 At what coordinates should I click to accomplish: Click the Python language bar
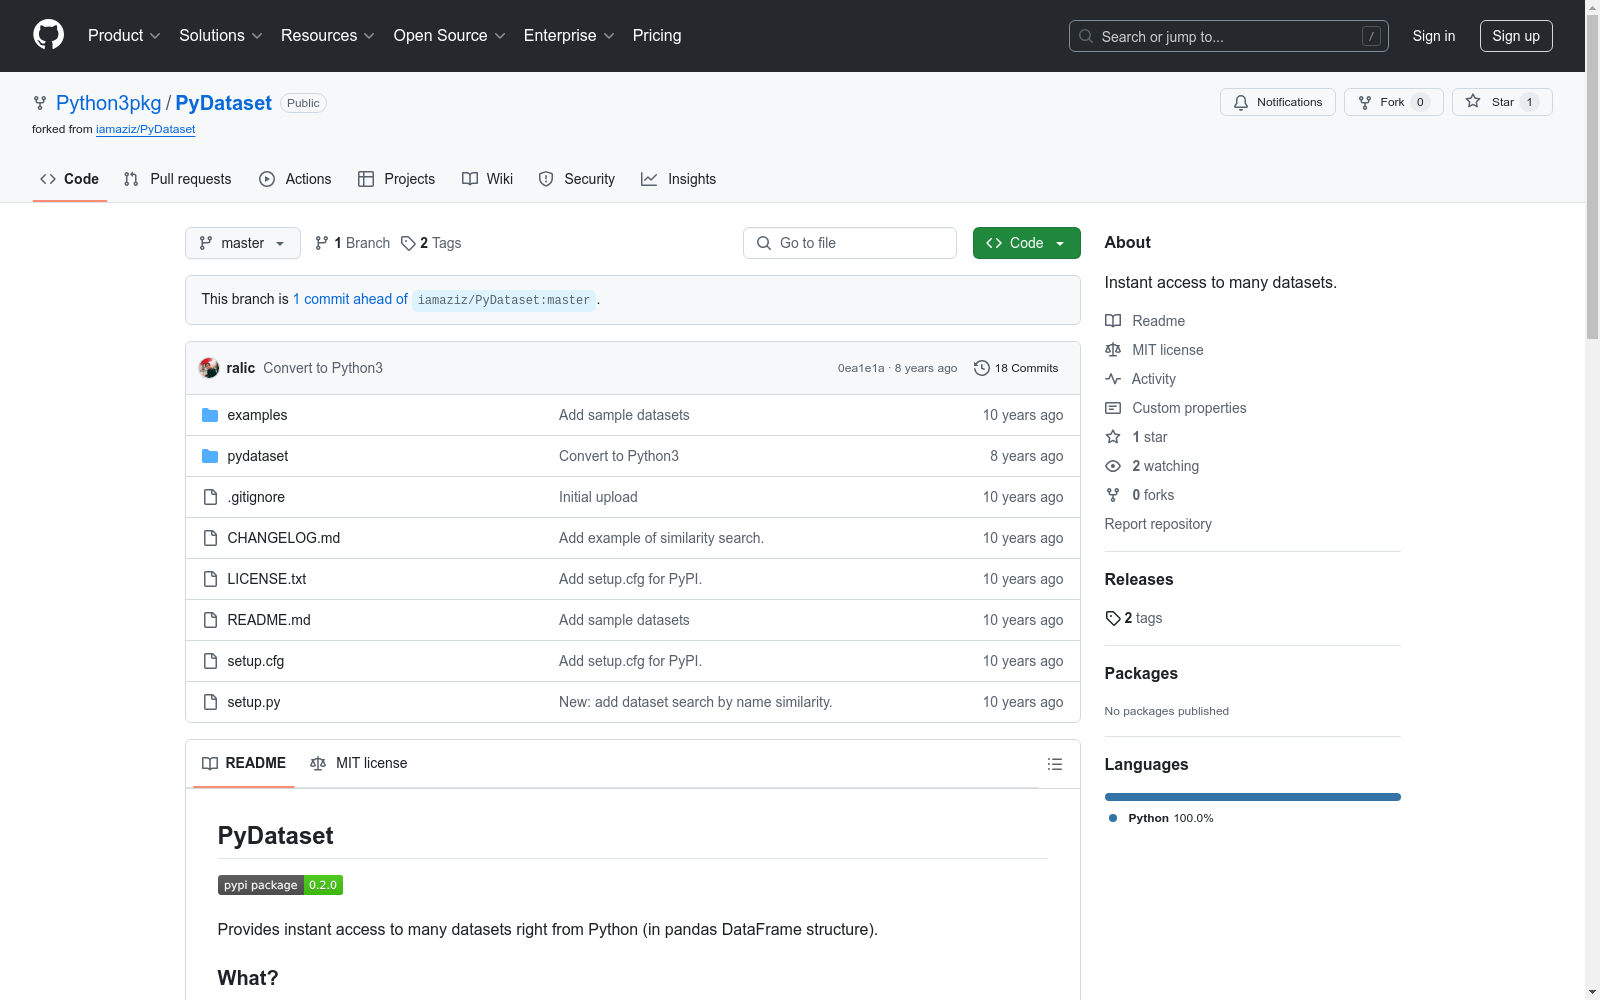(1253, 797)
